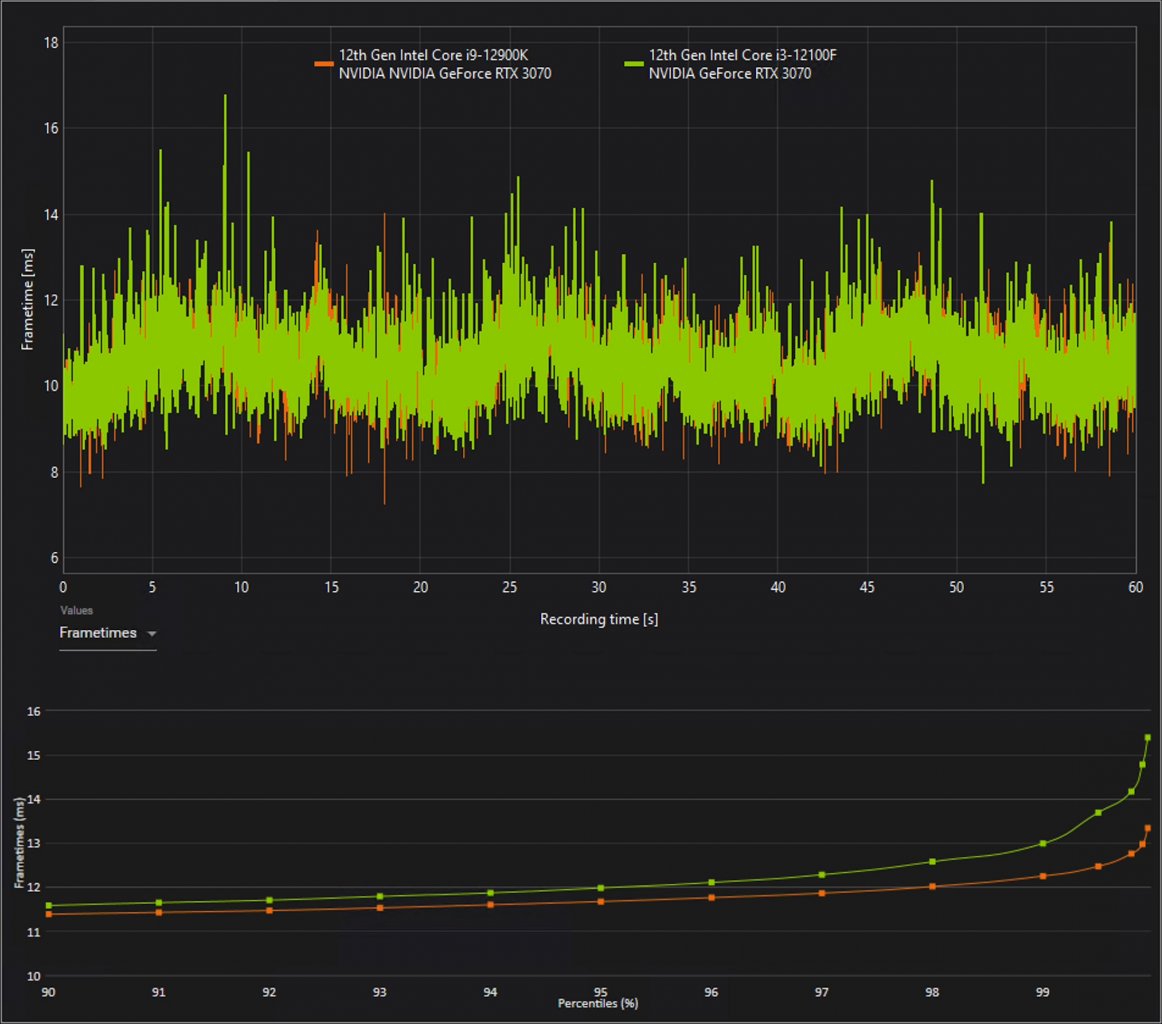Click the green data point at percentile 95
This screenshot has width=1162, height=1024.
pos(600,888)
